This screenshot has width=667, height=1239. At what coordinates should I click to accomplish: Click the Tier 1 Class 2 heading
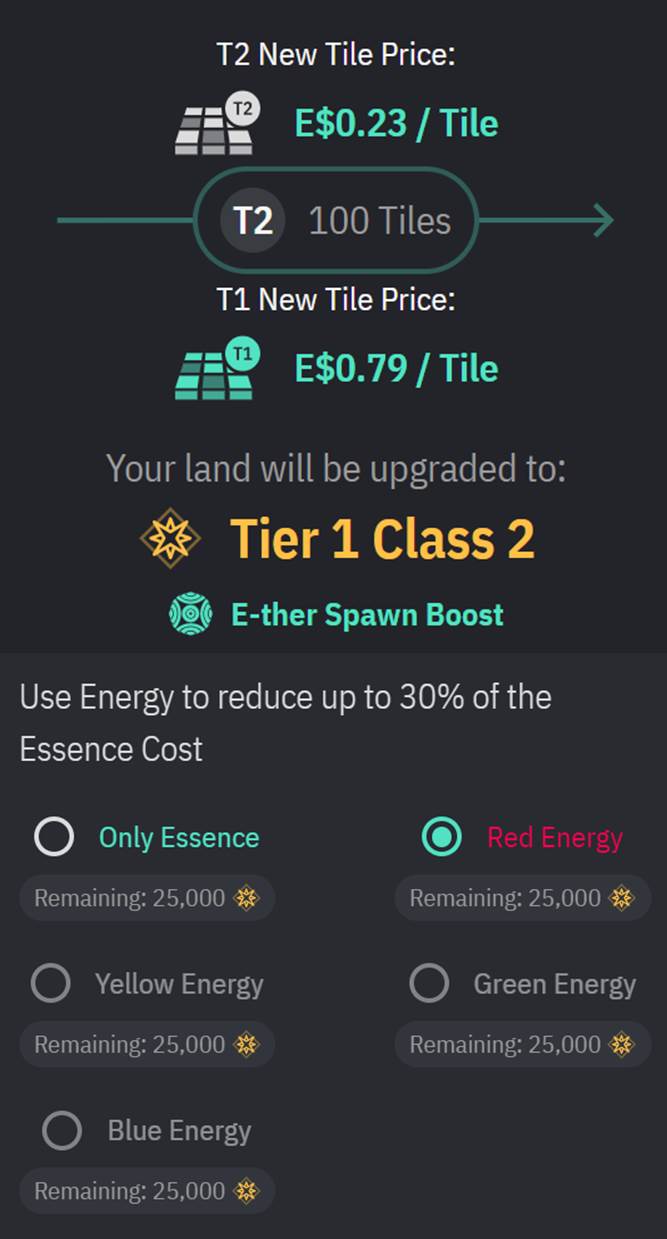(382, 539)
